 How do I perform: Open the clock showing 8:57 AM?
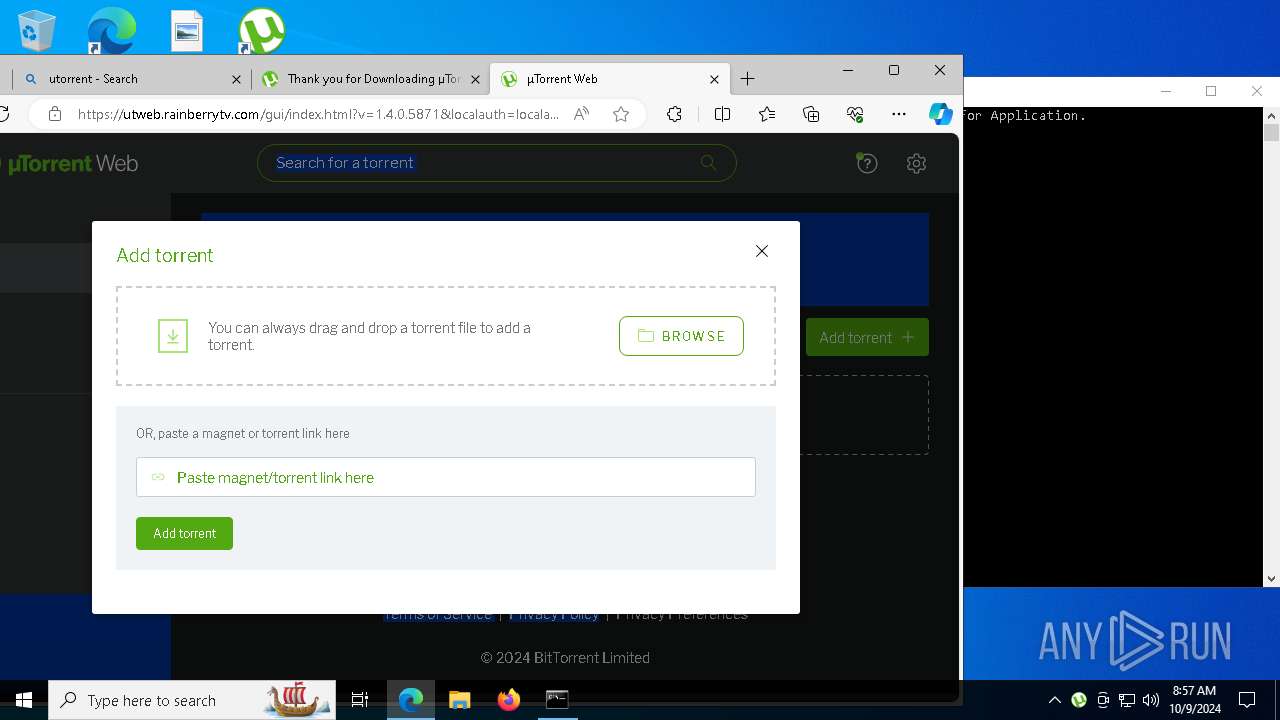coord(1194,700)
